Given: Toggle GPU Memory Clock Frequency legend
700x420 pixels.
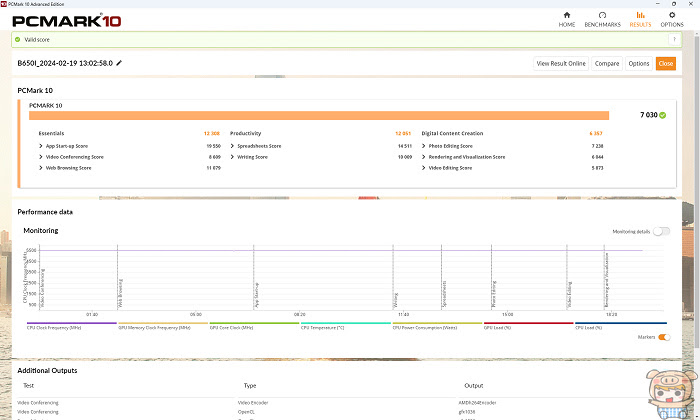Looking at the screenshot, I should tap(163, 325).
